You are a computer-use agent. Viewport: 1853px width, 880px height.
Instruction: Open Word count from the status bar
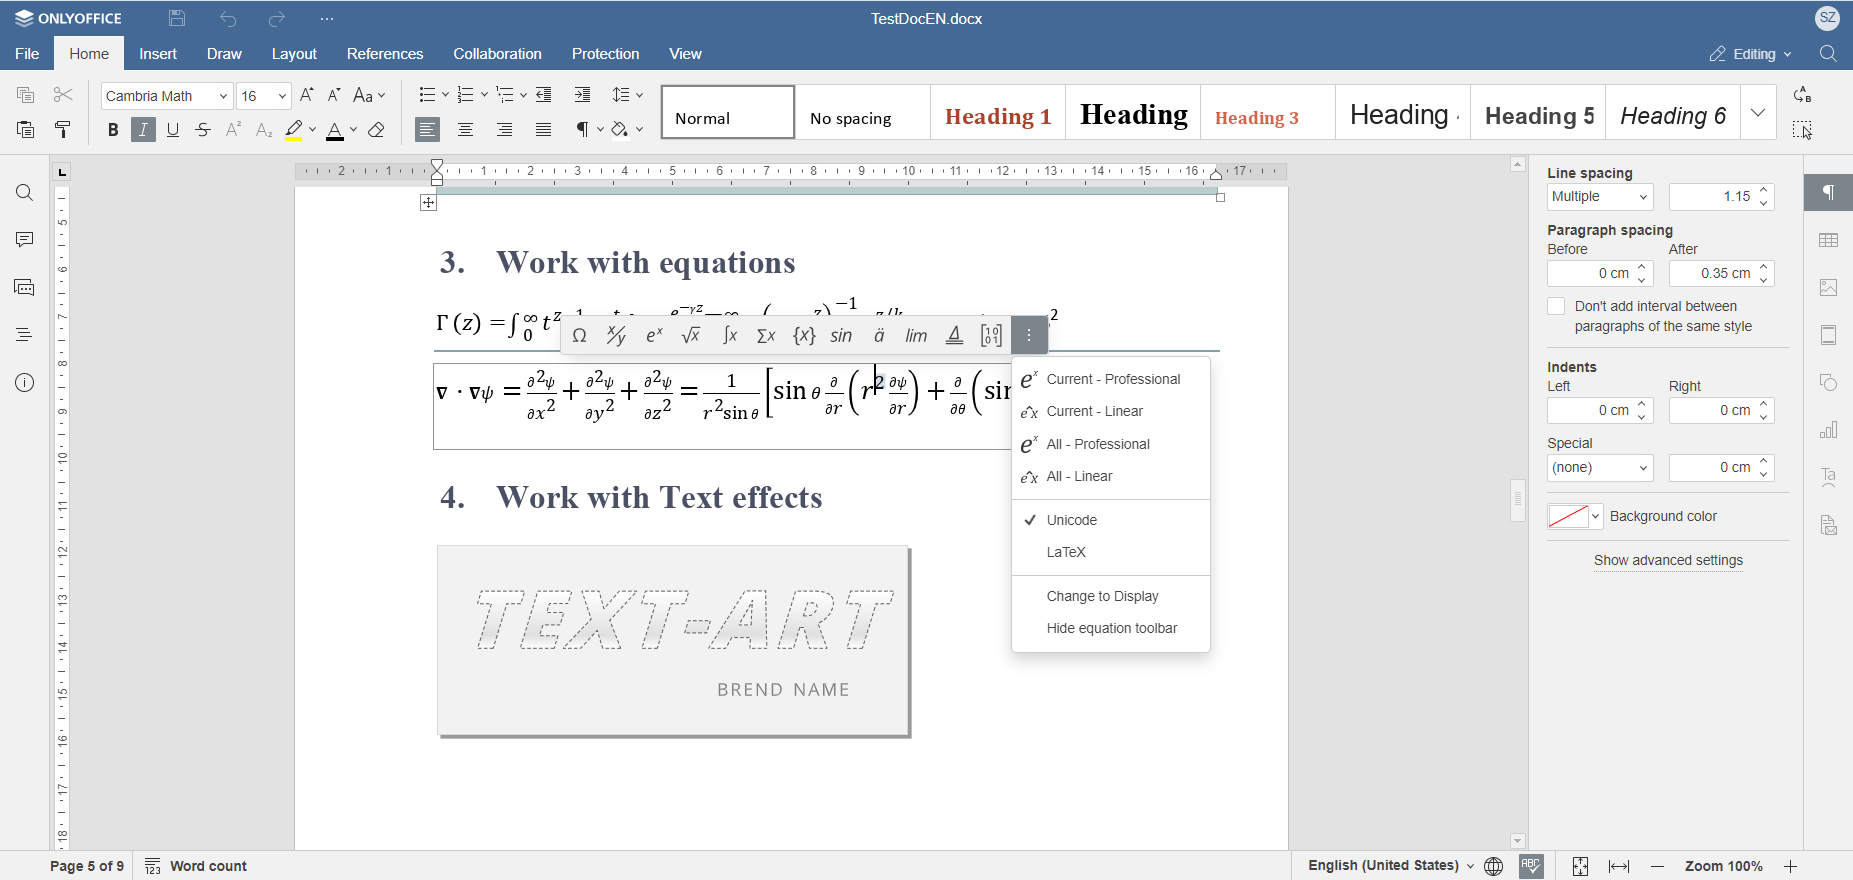coord(197,866)
